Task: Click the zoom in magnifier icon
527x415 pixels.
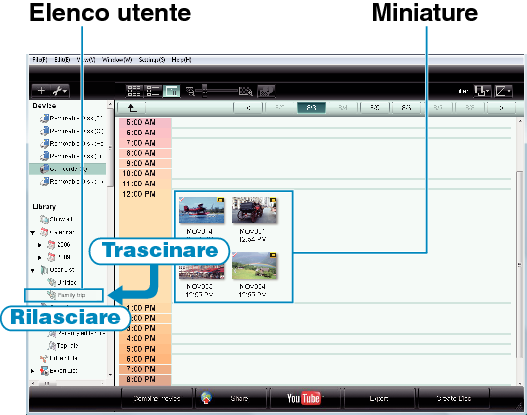Action: point(245,91)
